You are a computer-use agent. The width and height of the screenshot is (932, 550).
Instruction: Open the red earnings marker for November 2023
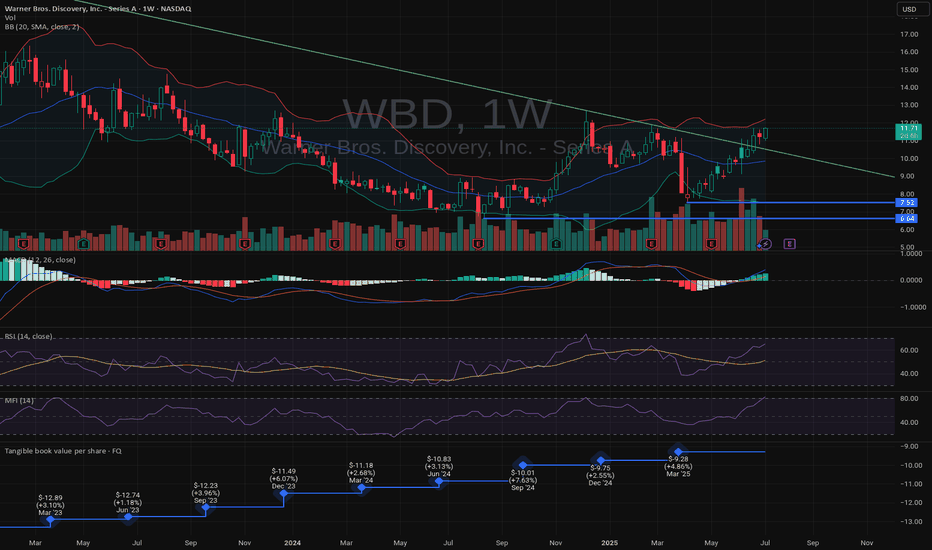pyautogui.click(x=244, y=244)
